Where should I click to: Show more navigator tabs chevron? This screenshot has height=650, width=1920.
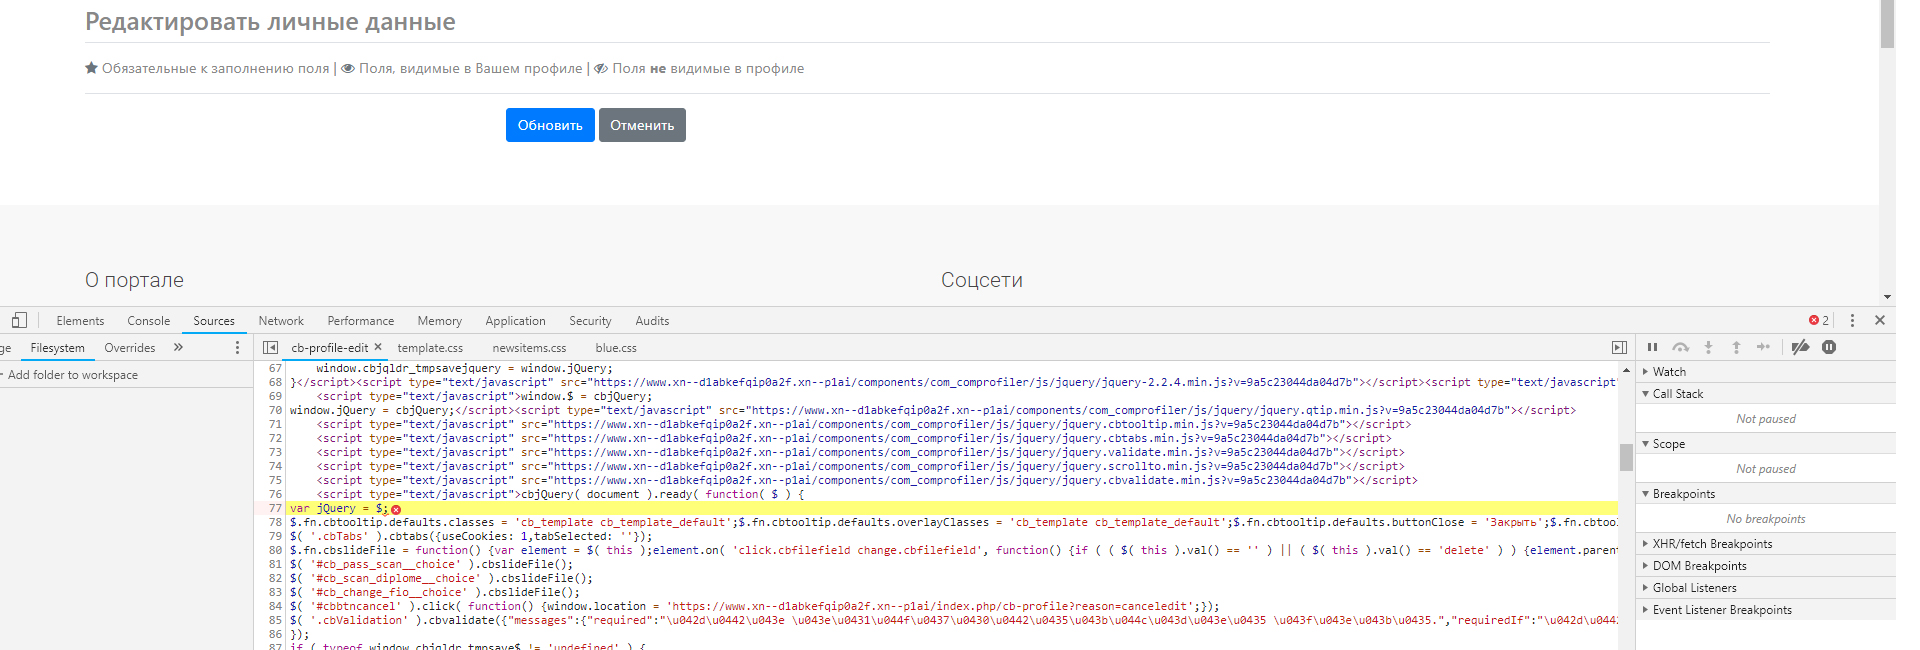(x=178, y=347)
